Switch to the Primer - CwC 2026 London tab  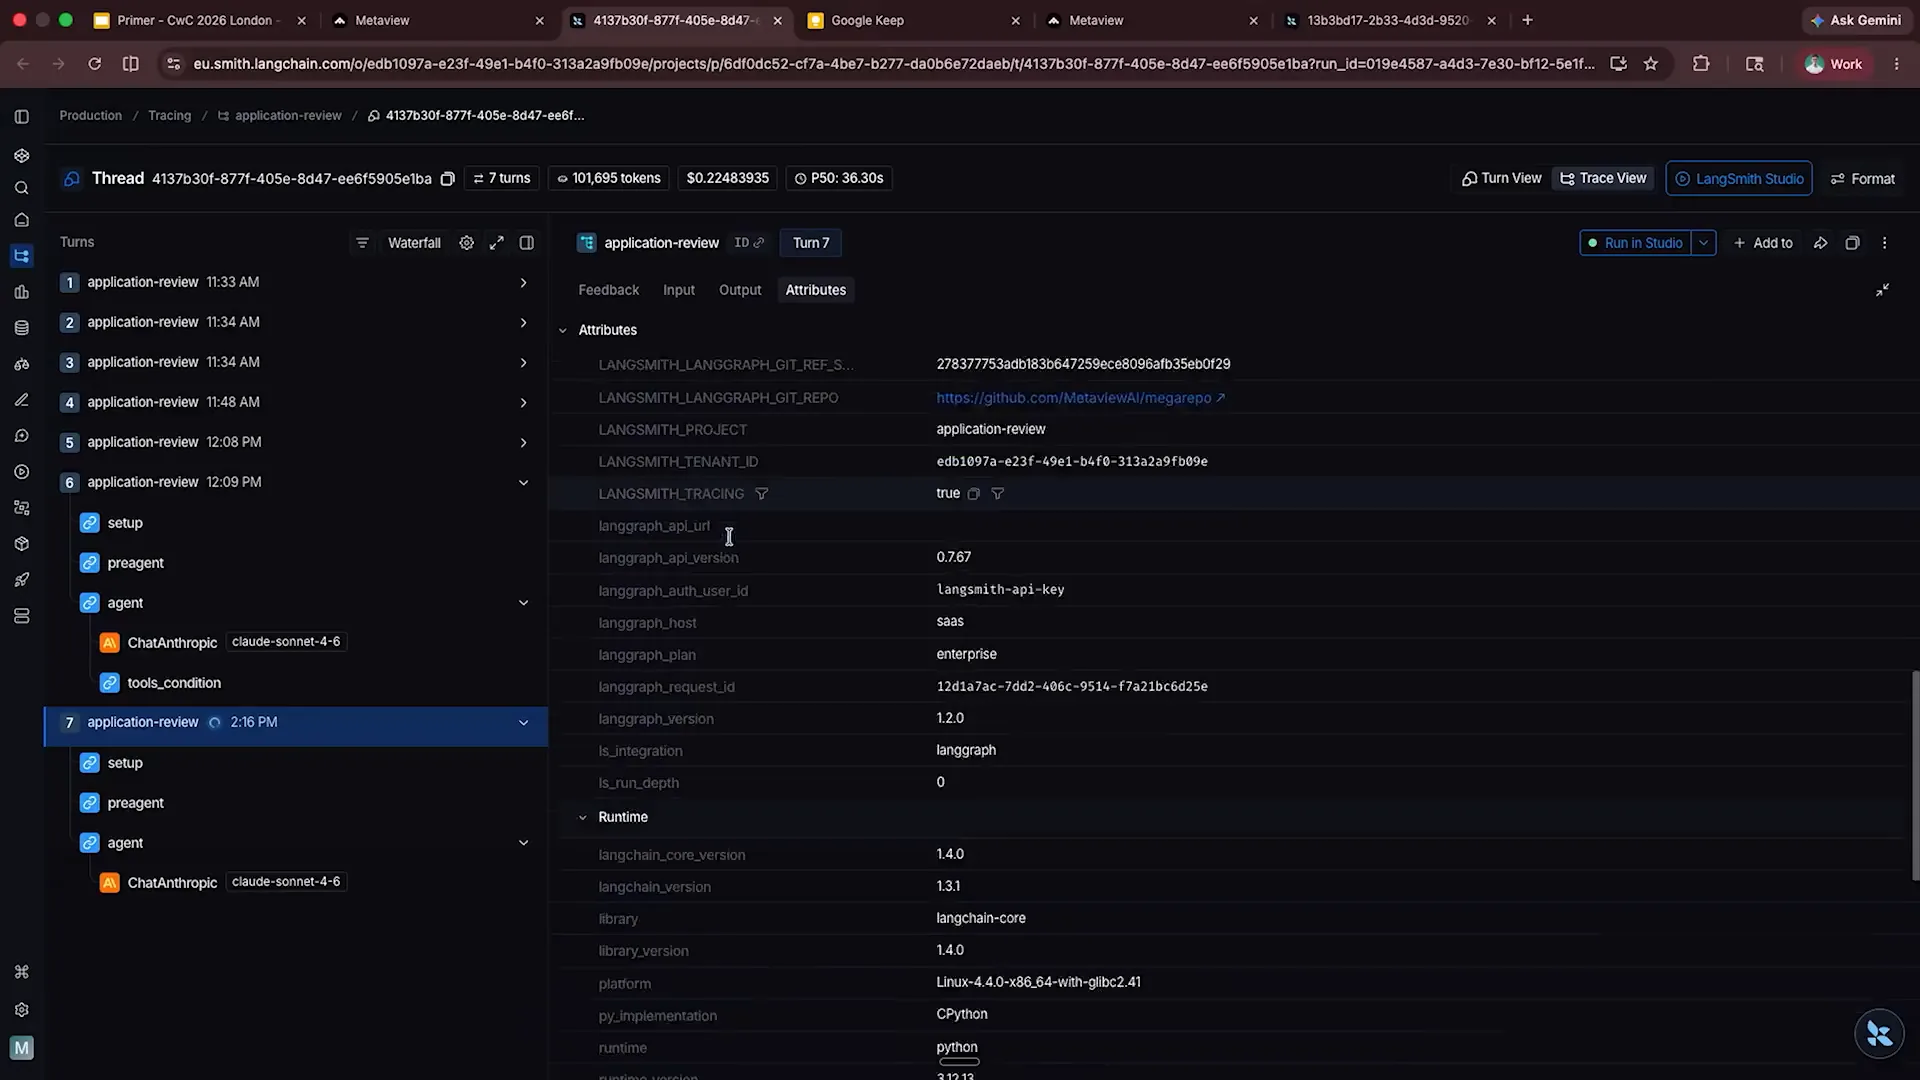pos(199,20)
